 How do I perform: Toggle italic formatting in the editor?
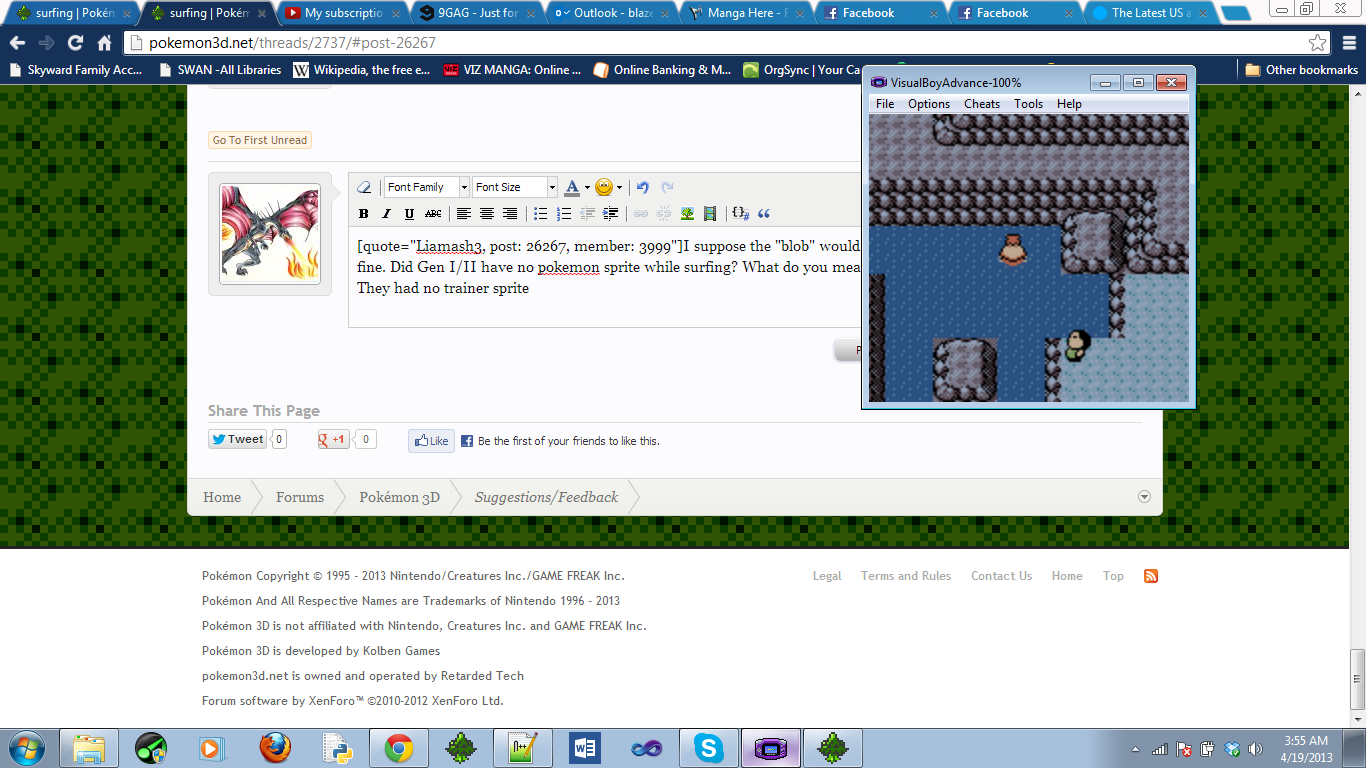(386, 213)
